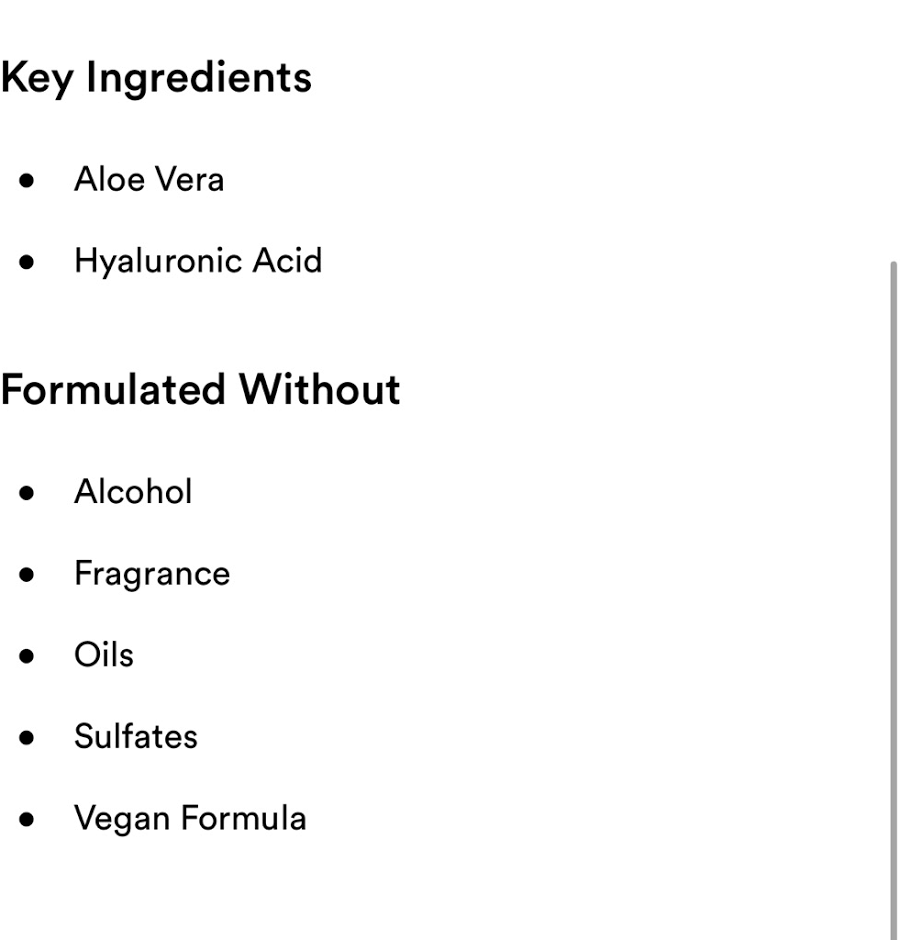900x940 pixels.
Task: Click the bullet beside Aloe Vera
Action: [x=27, y=181]
